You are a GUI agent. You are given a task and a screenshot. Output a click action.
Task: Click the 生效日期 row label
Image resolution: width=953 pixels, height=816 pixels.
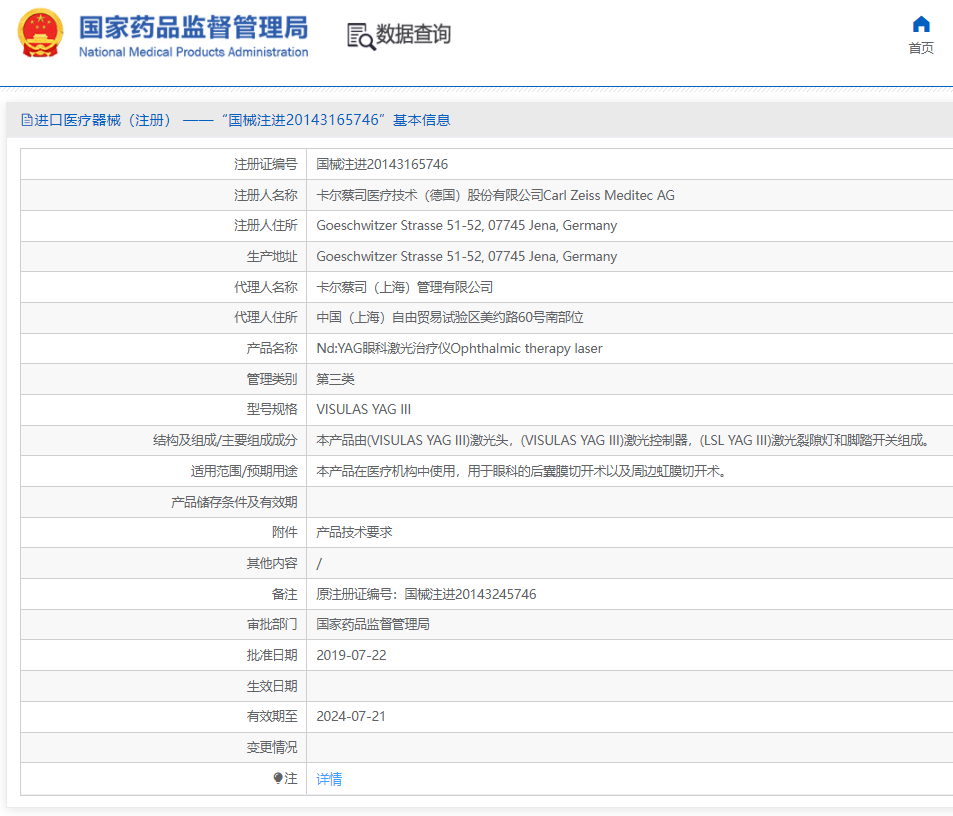click(x=272, y=686)
